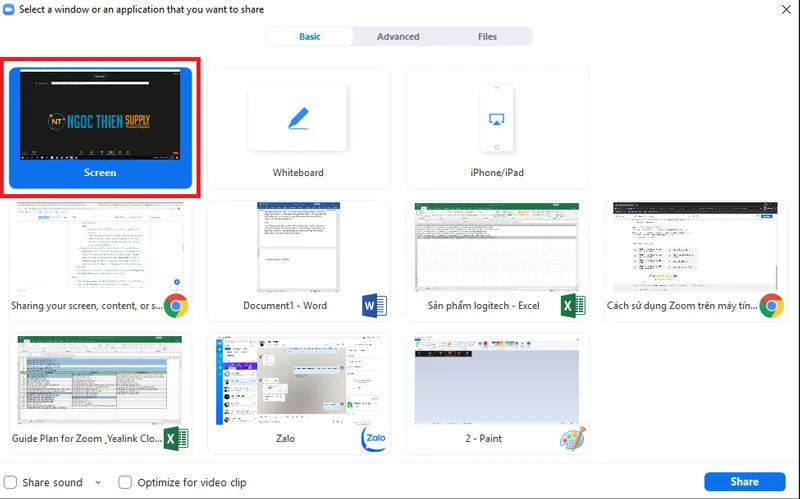Enable Optimize for video clip checkbox
The height and width of the screenshot is (499, 800).
tap(125, 482)
